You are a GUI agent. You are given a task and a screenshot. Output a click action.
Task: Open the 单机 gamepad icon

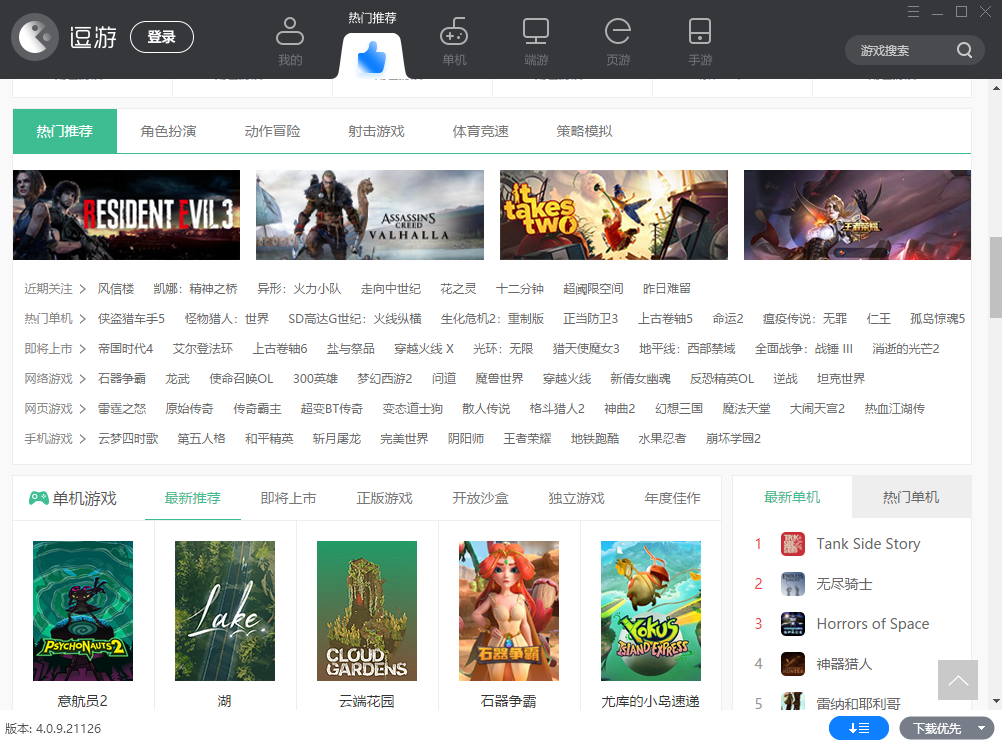point(454,31)
